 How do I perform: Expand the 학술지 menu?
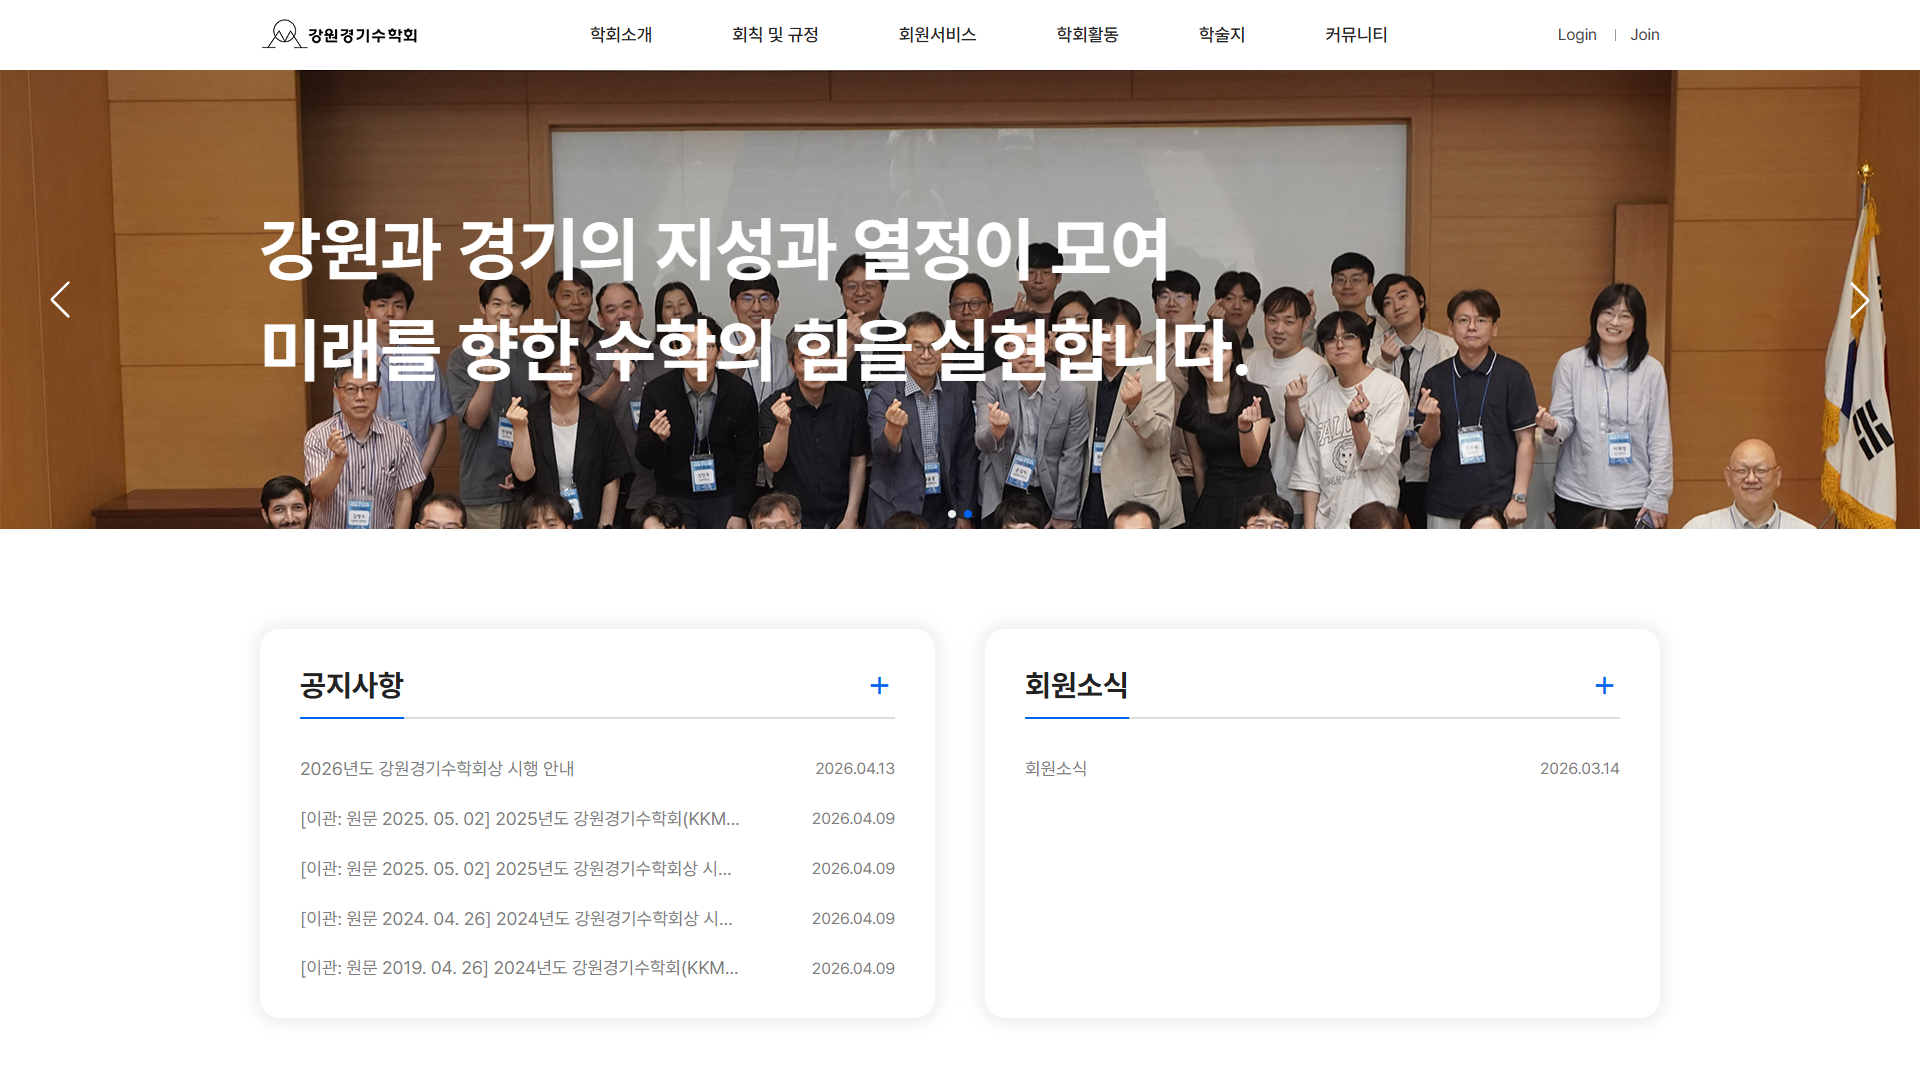tap(1221, 35)
